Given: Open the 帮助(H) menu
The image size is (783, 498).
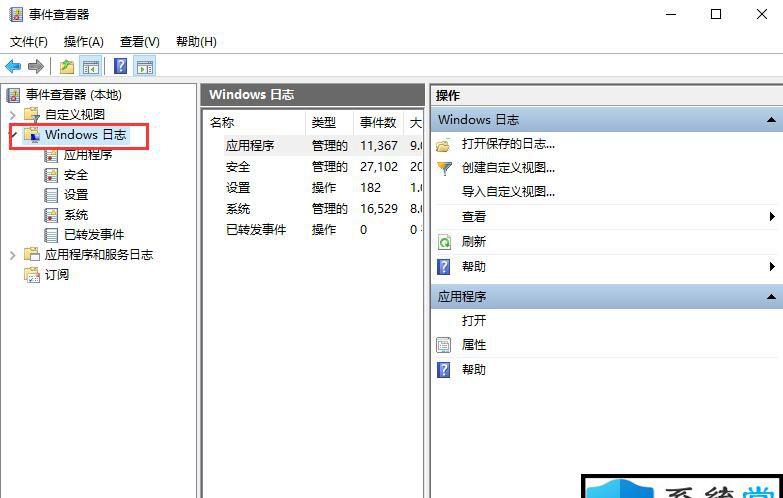Looking at the screenshot, I should tap(196, 41).
